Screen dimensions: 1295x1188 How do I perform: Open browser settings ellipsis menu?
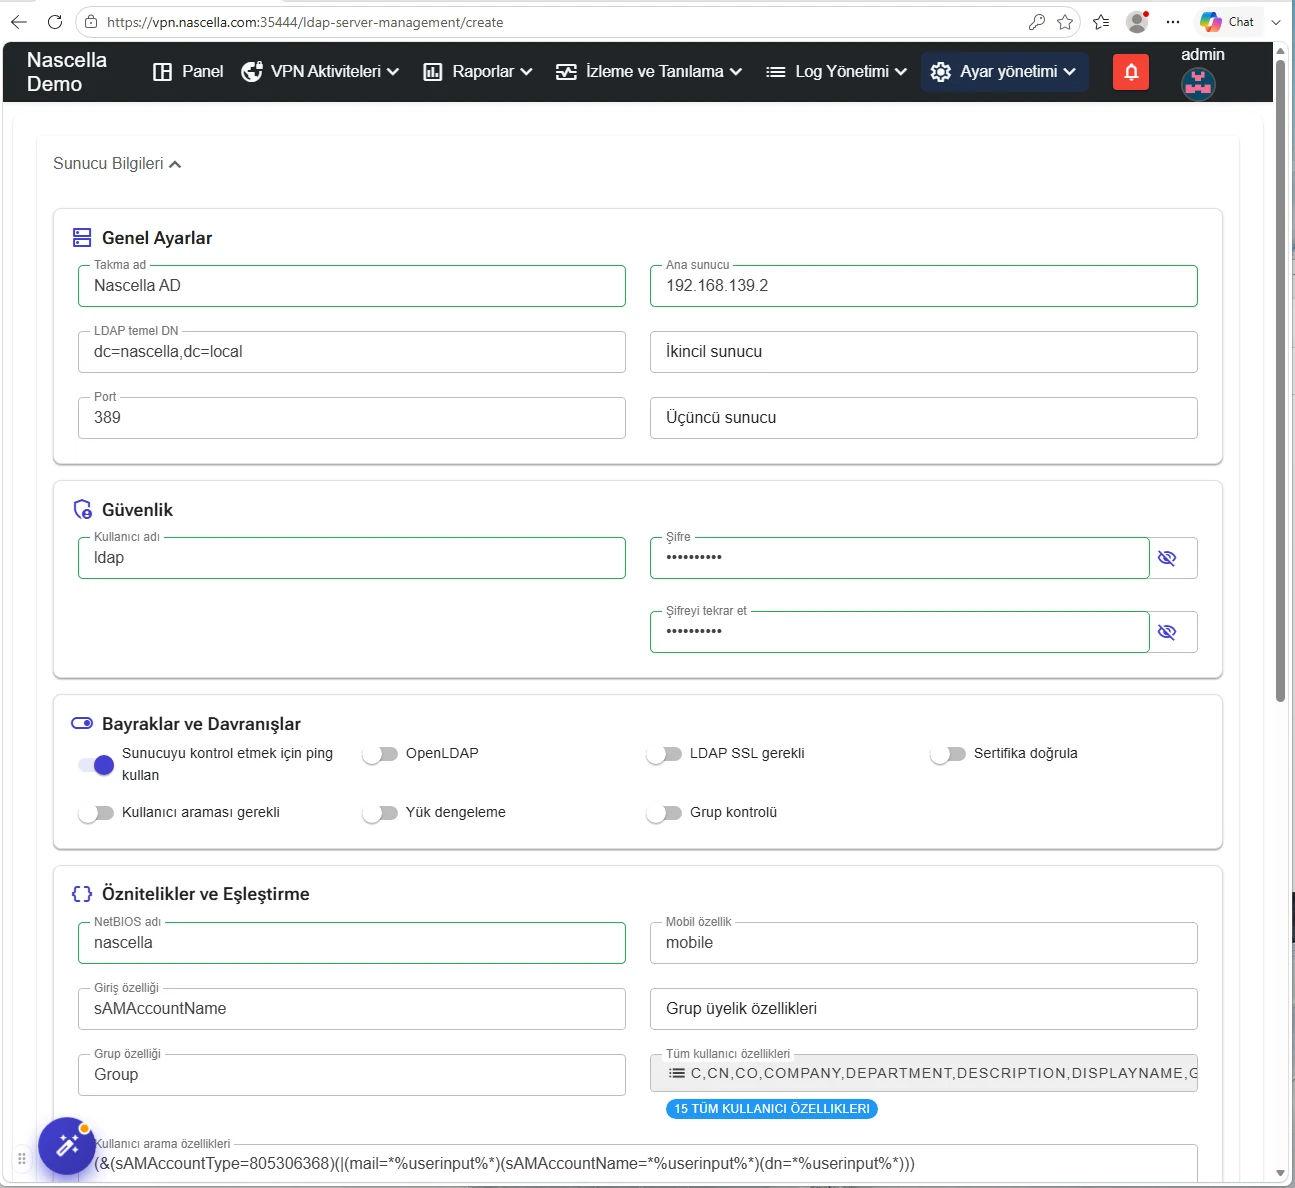(x=1173, y=22)
